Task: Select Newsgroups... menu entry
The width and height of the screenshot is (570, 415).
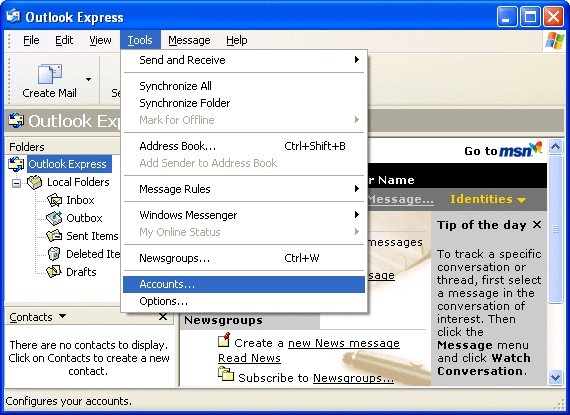Action: (x=244, y=258)
